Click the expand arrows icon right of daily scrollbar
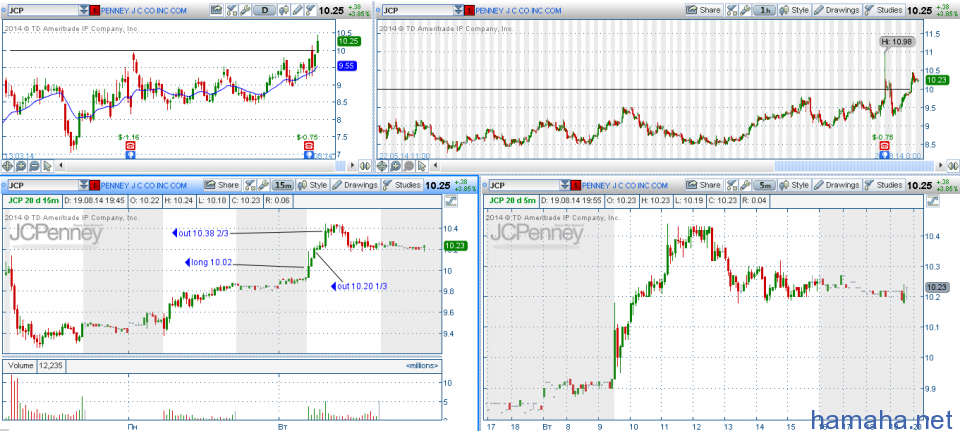Screen dimensions: 960x431 pyautogui.click(x=365, y=166)
